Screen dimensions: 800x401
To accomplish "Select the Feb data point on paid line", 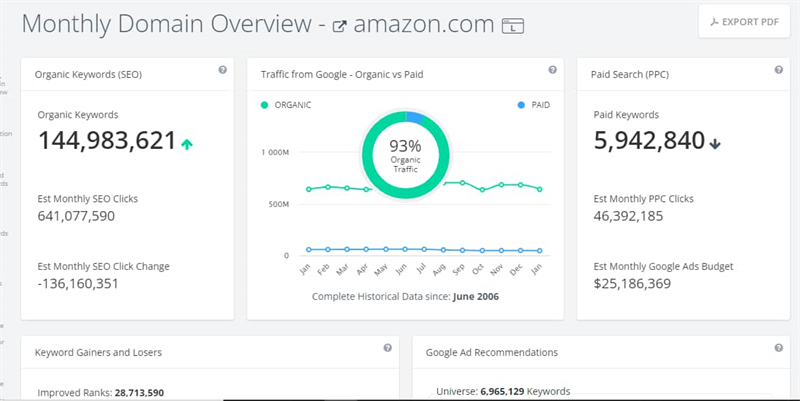I will pos(328,249).
